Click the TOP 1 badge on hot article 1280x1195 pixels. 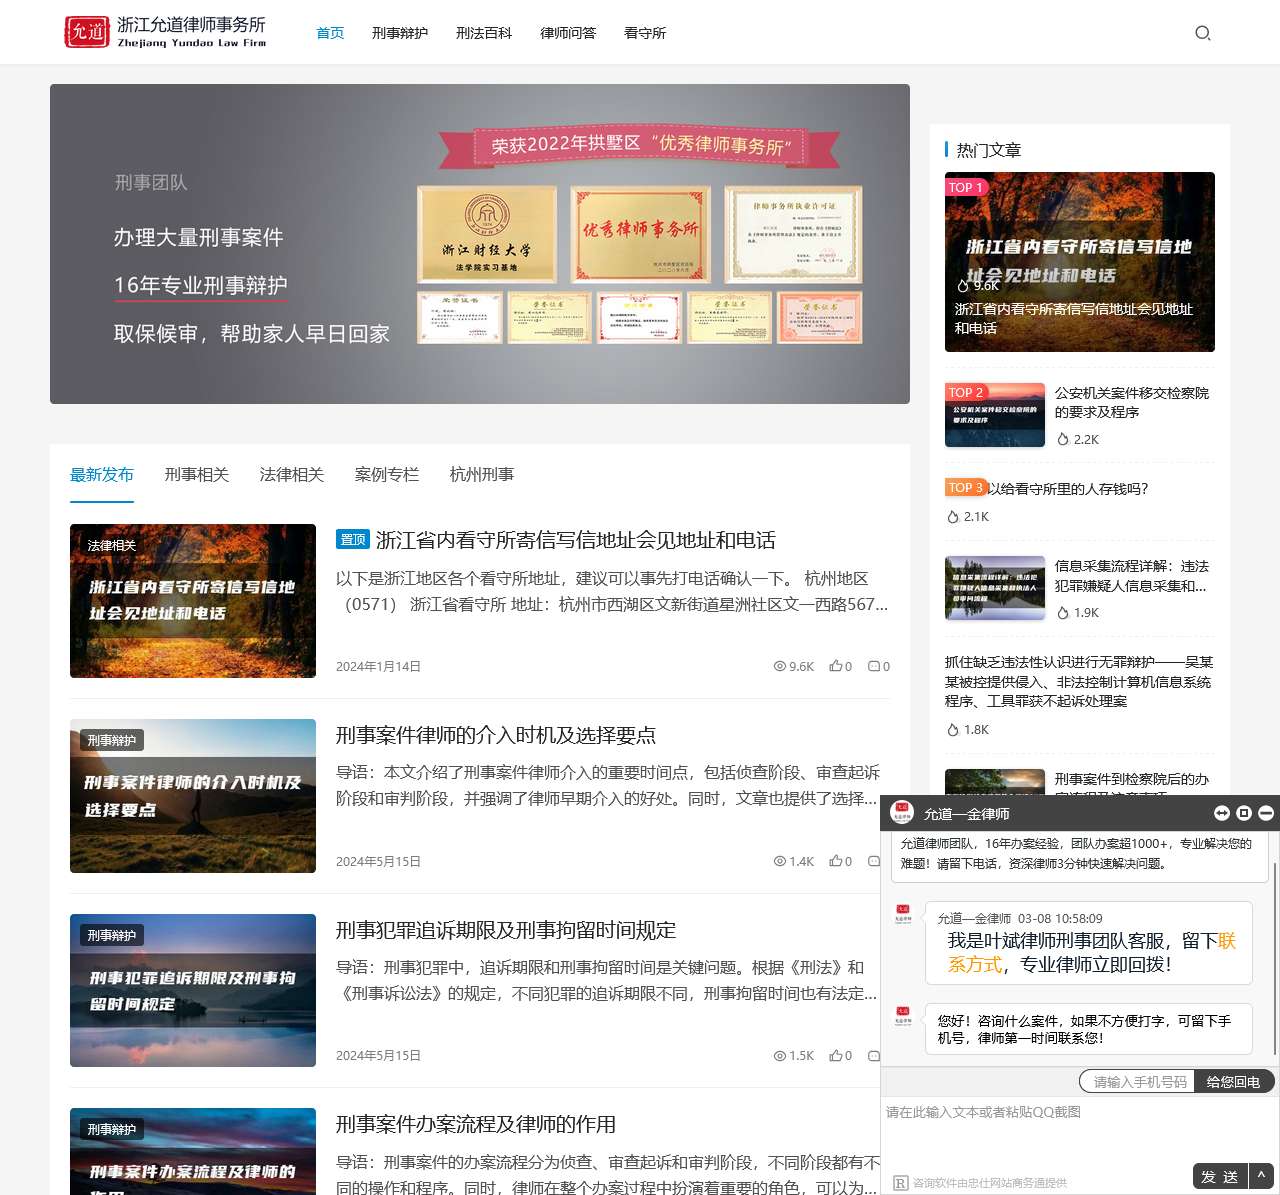click(966, 187)
